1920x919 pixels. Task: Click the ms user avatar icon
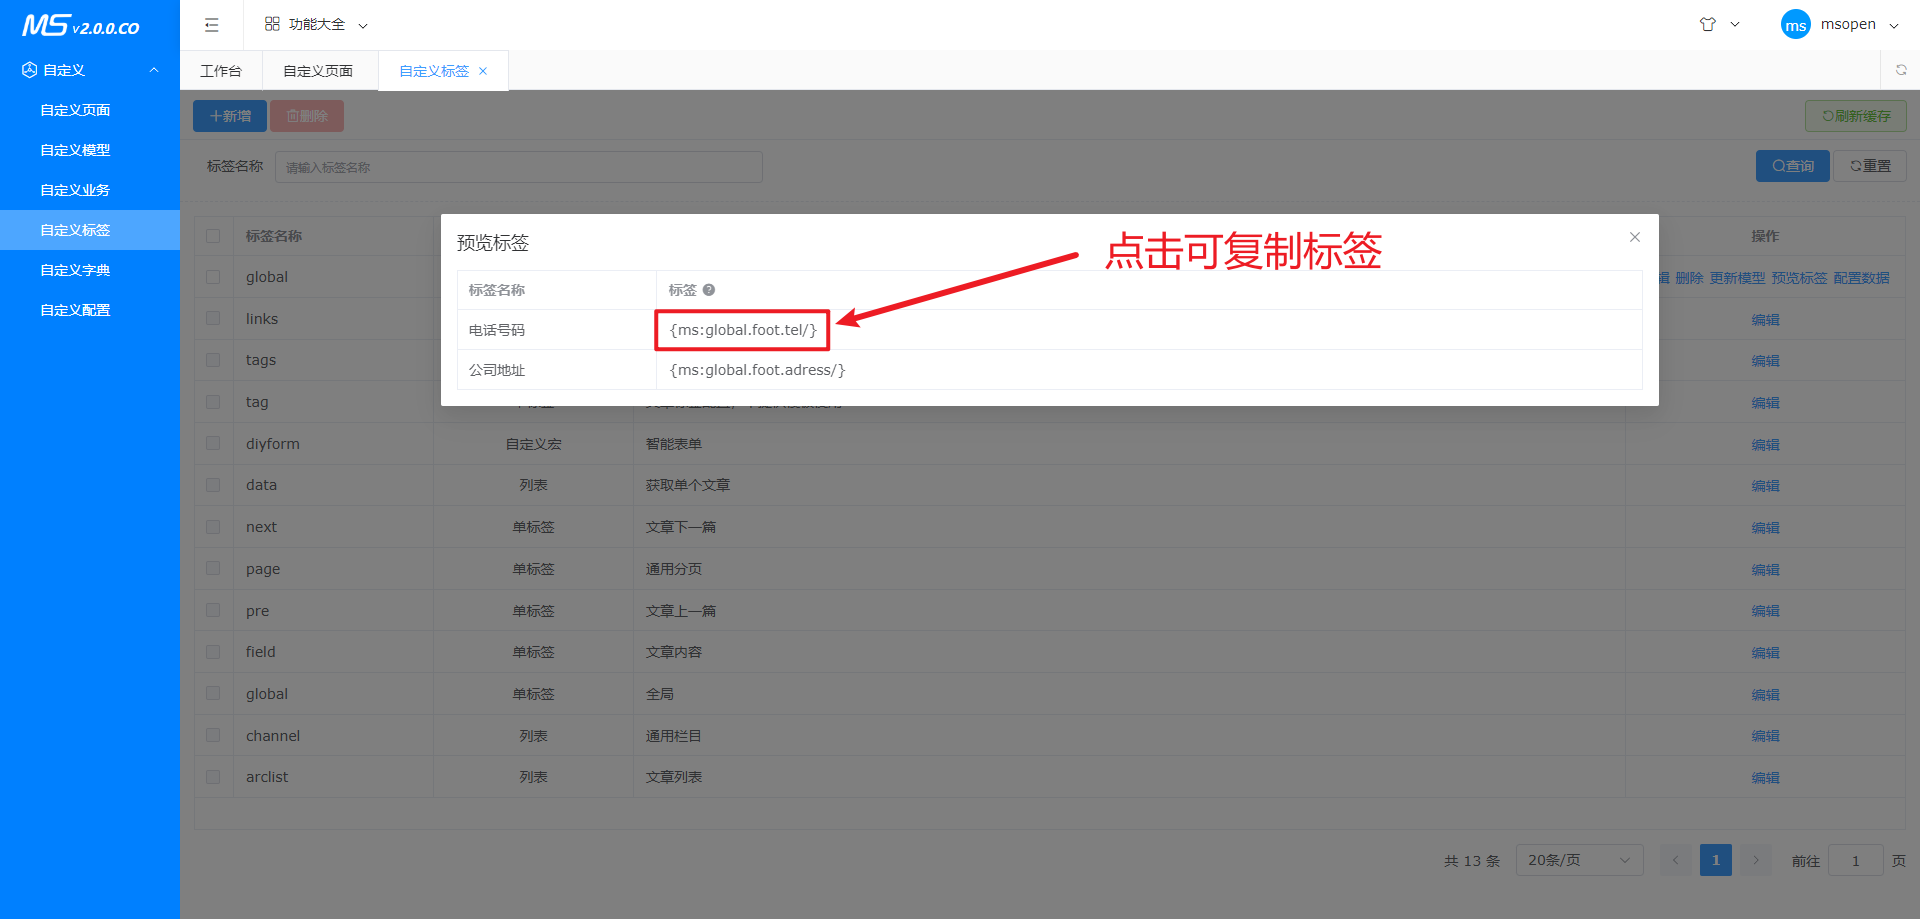click(1796, 25)
